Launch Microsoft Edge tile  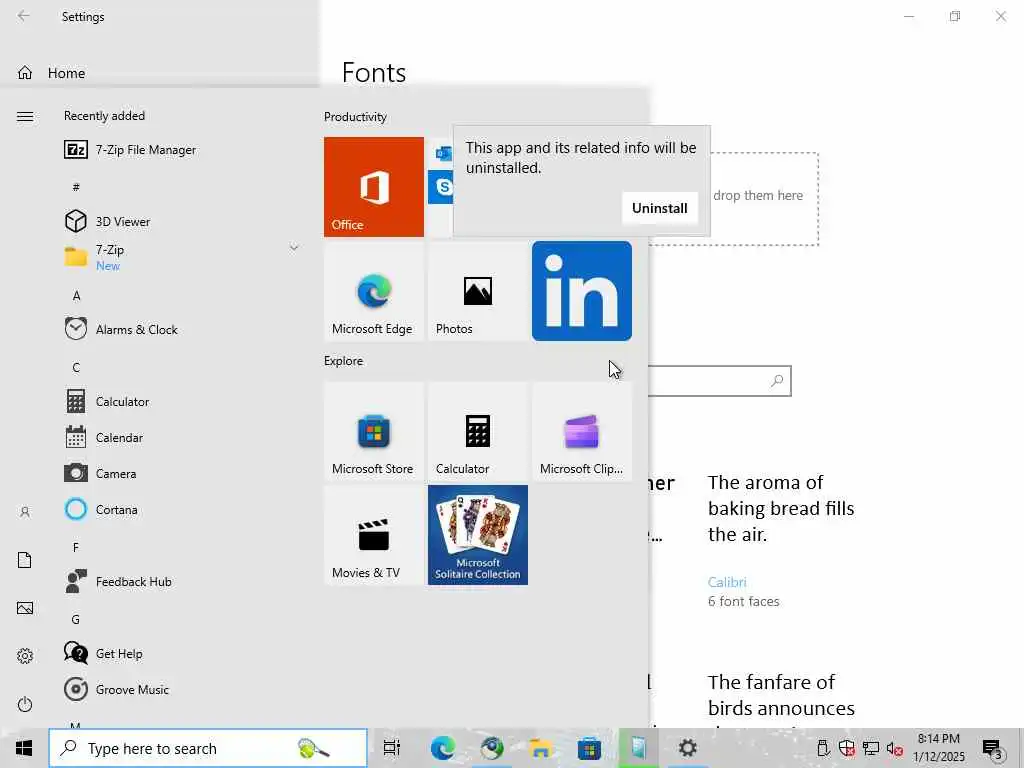pos(374,291)
